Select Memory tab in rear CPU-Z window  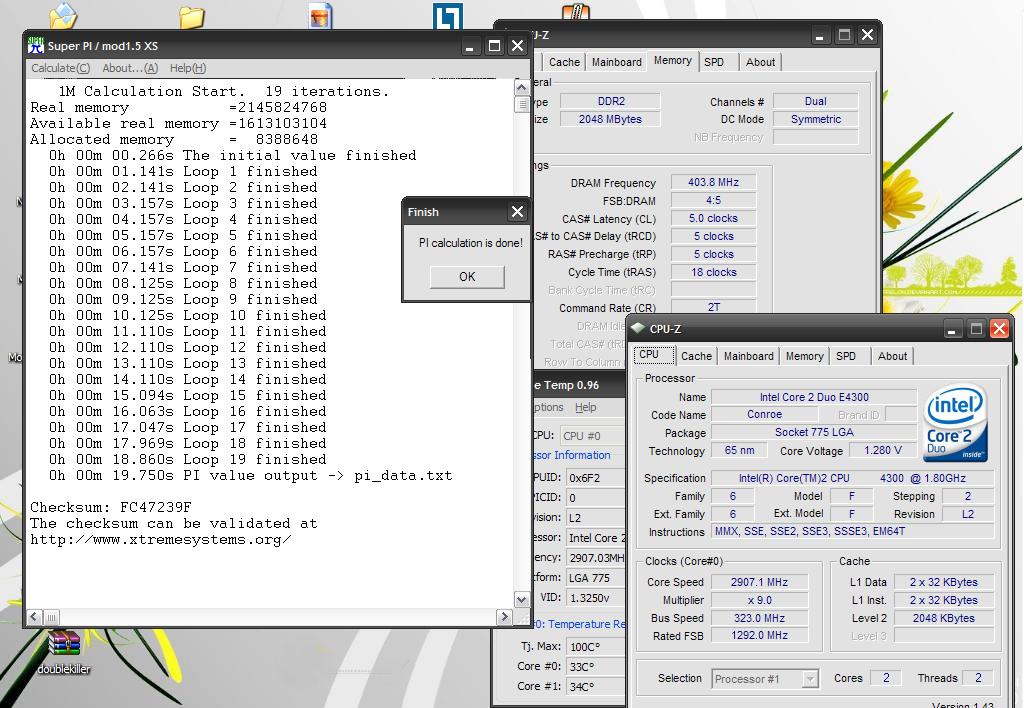click(673, 60)
